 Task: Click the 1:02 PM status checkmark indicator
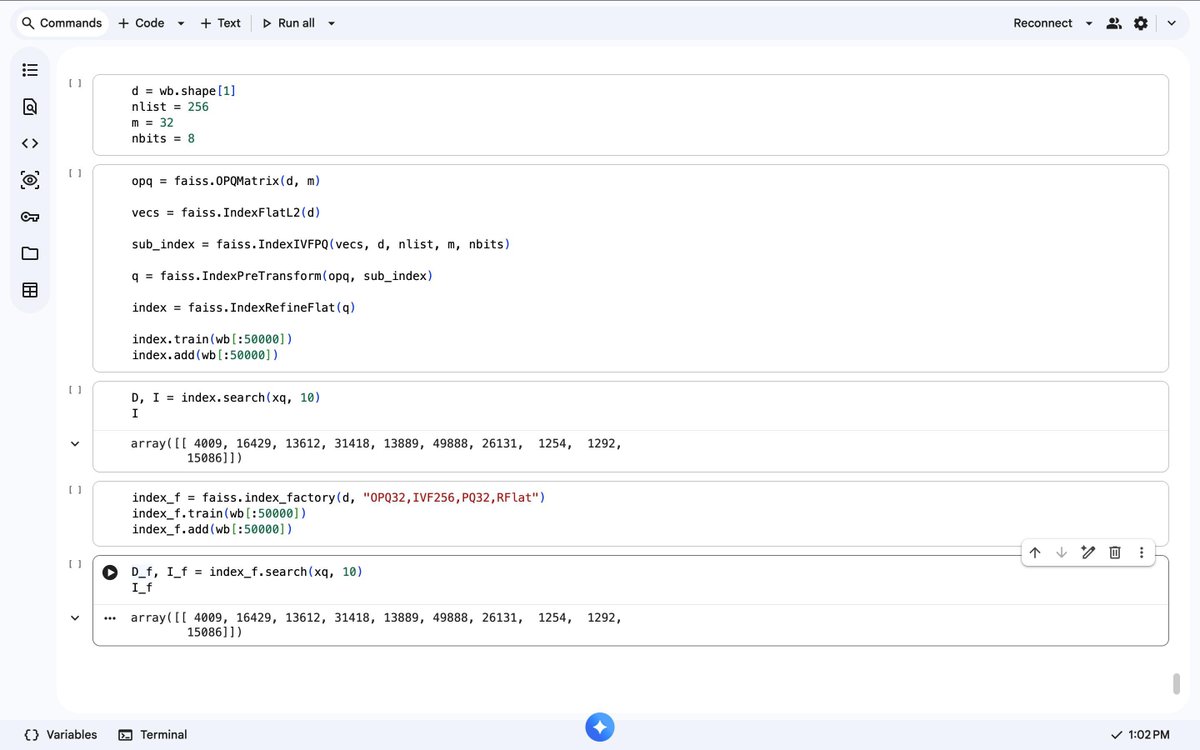(1140, 735)
